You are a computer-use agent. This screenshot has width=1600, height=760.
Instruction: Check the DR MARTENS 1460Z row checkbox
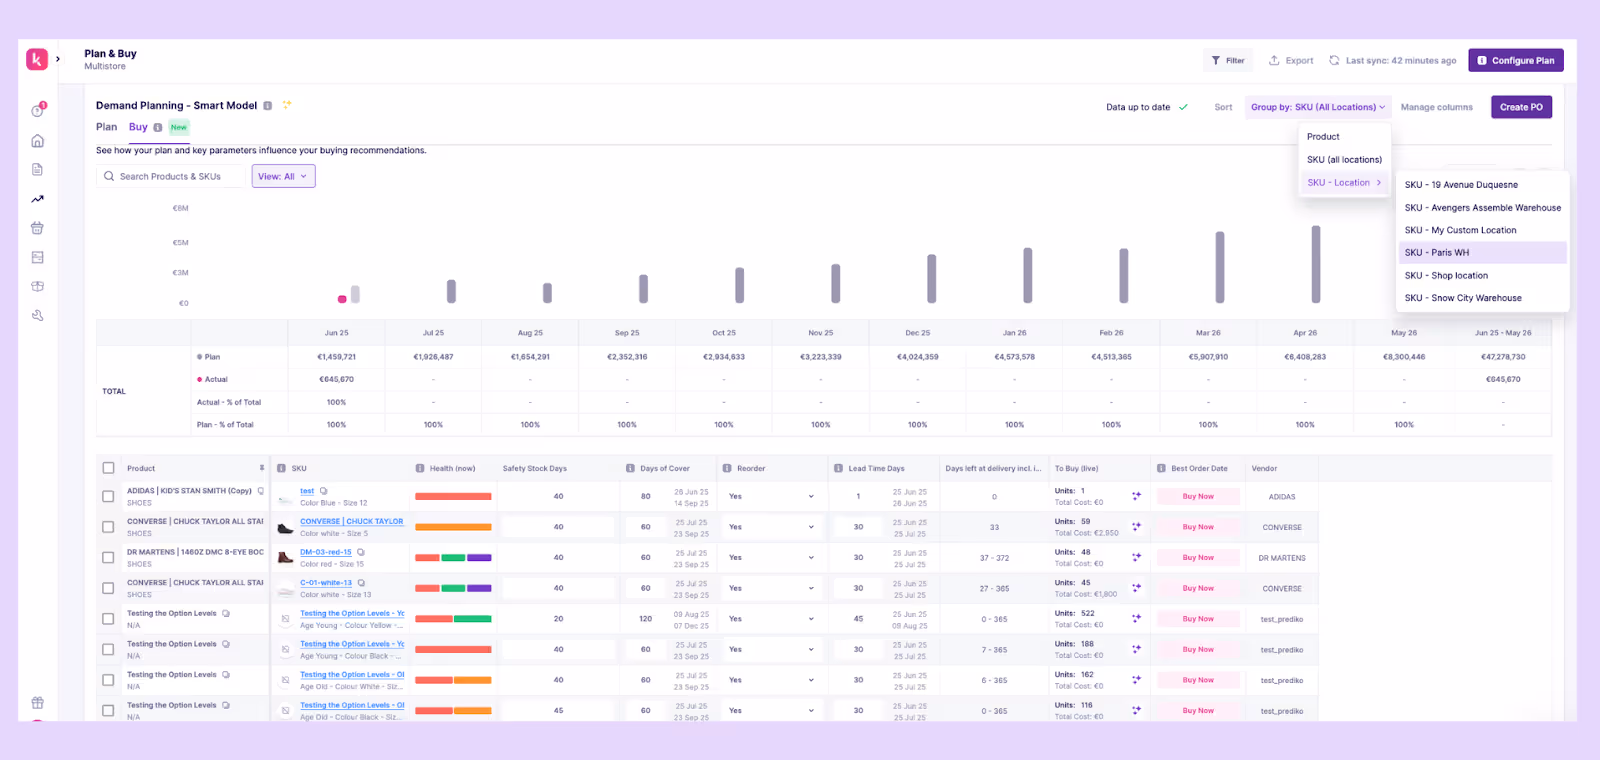click(108, 557)
